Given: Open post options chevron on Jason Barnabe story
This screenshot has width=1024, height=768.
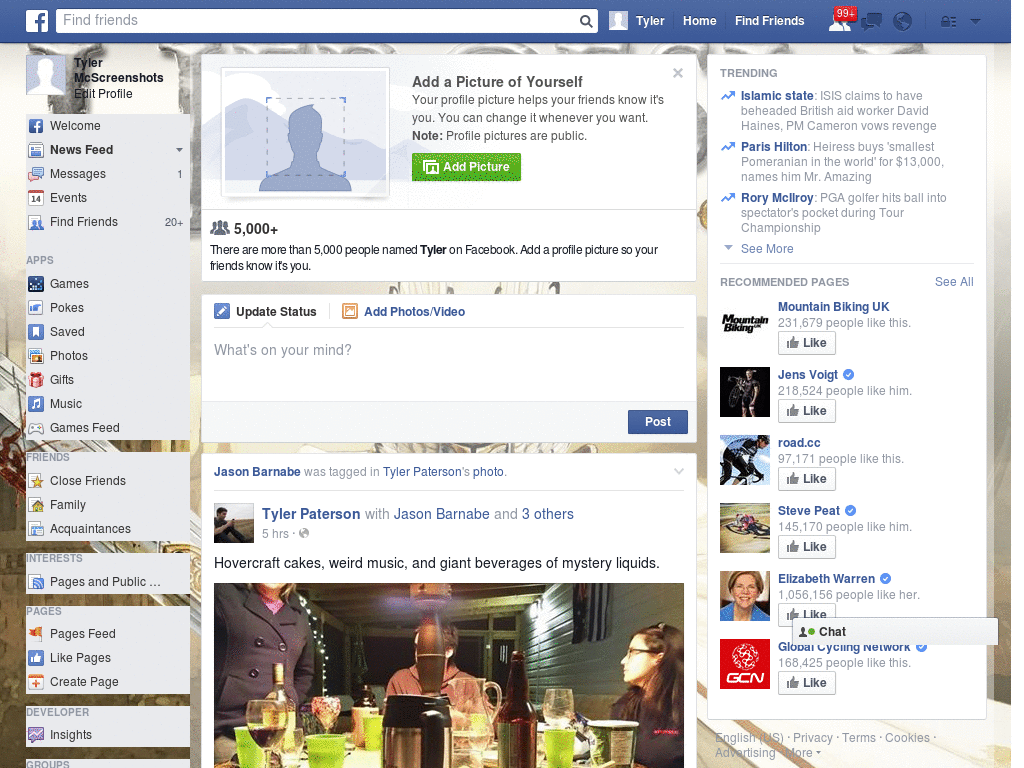Looking at the screenshot, I should pos(679,472).
